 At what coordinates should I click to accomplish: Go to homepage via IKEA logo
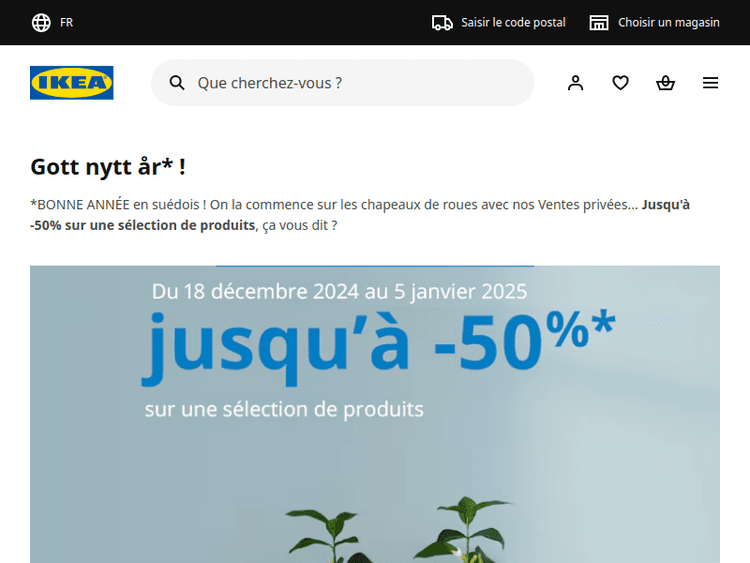point(72,83)
